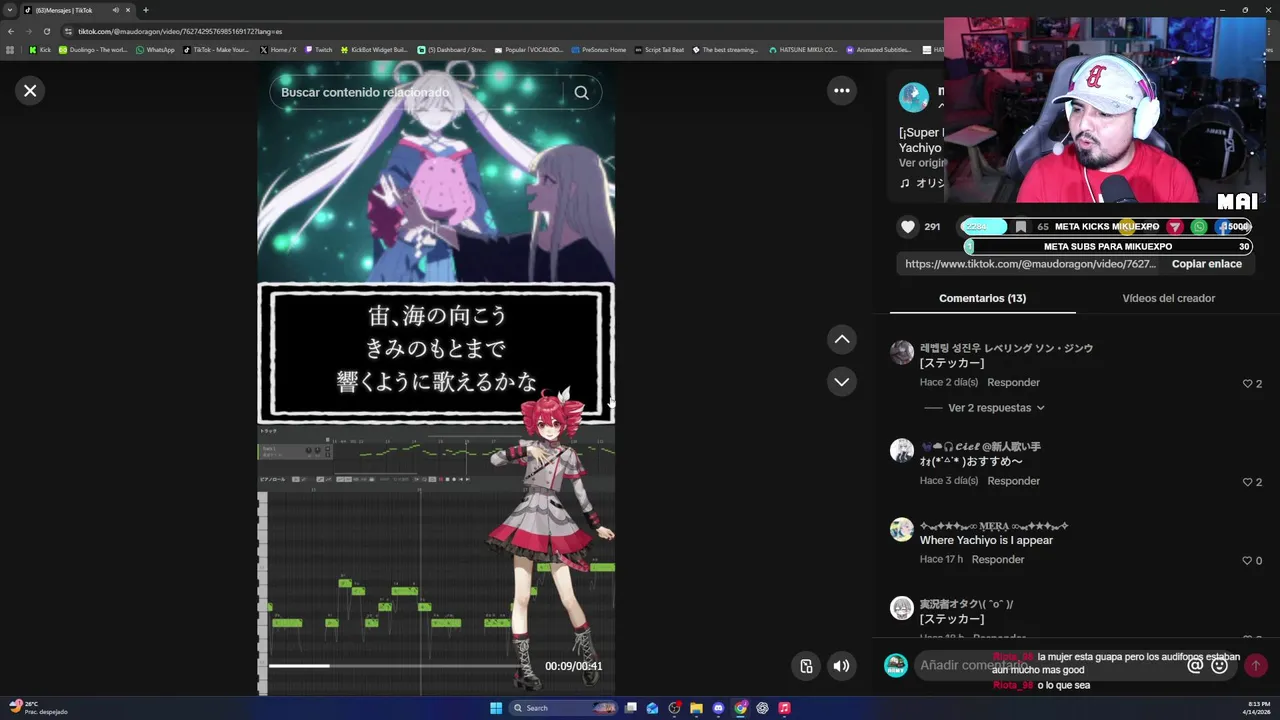Open weather widget showing 26°C

click(38, 707)
